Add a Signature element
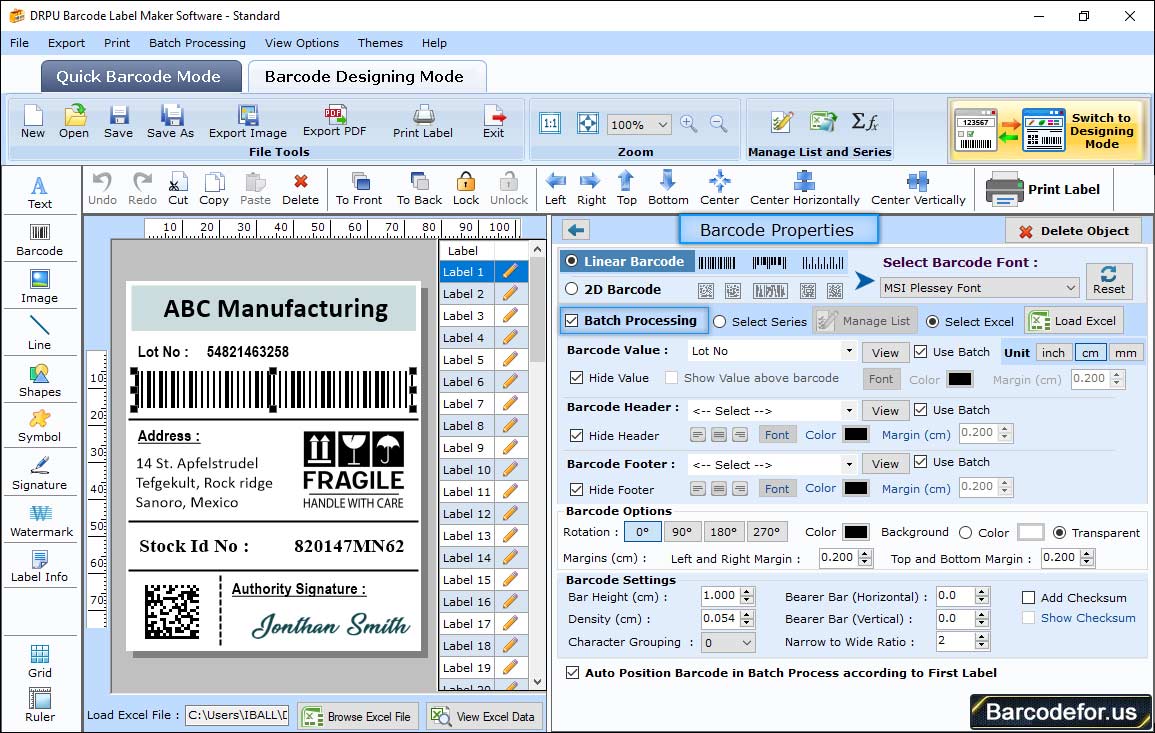The width and height of the screenshot is (1155, 733). [x=40, y=474]
